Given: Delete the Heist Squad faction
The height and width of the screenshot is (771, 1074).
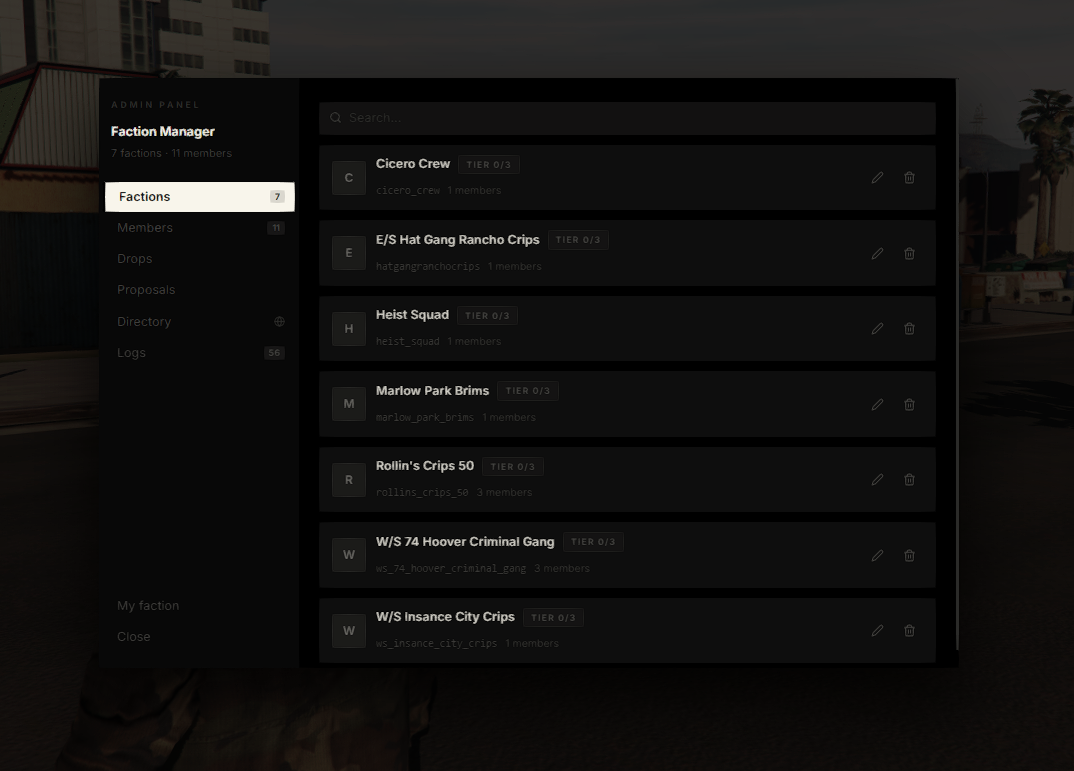Looking at the screenshot, I should point(910,329).
